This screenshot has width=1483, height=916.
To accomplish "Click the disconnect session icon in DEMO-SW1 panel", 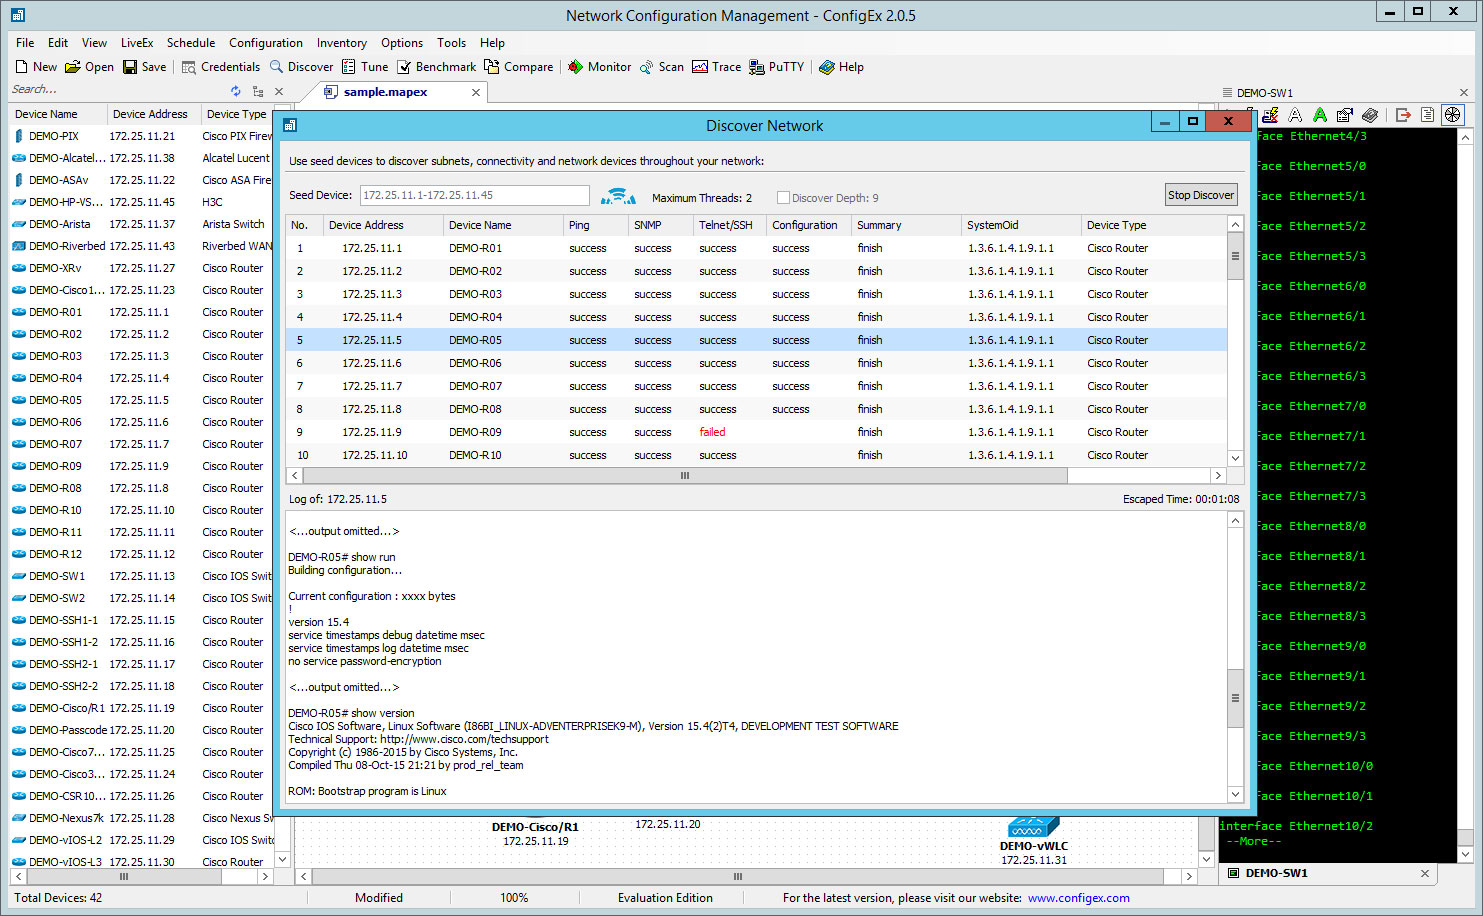I will [1270, 115].
